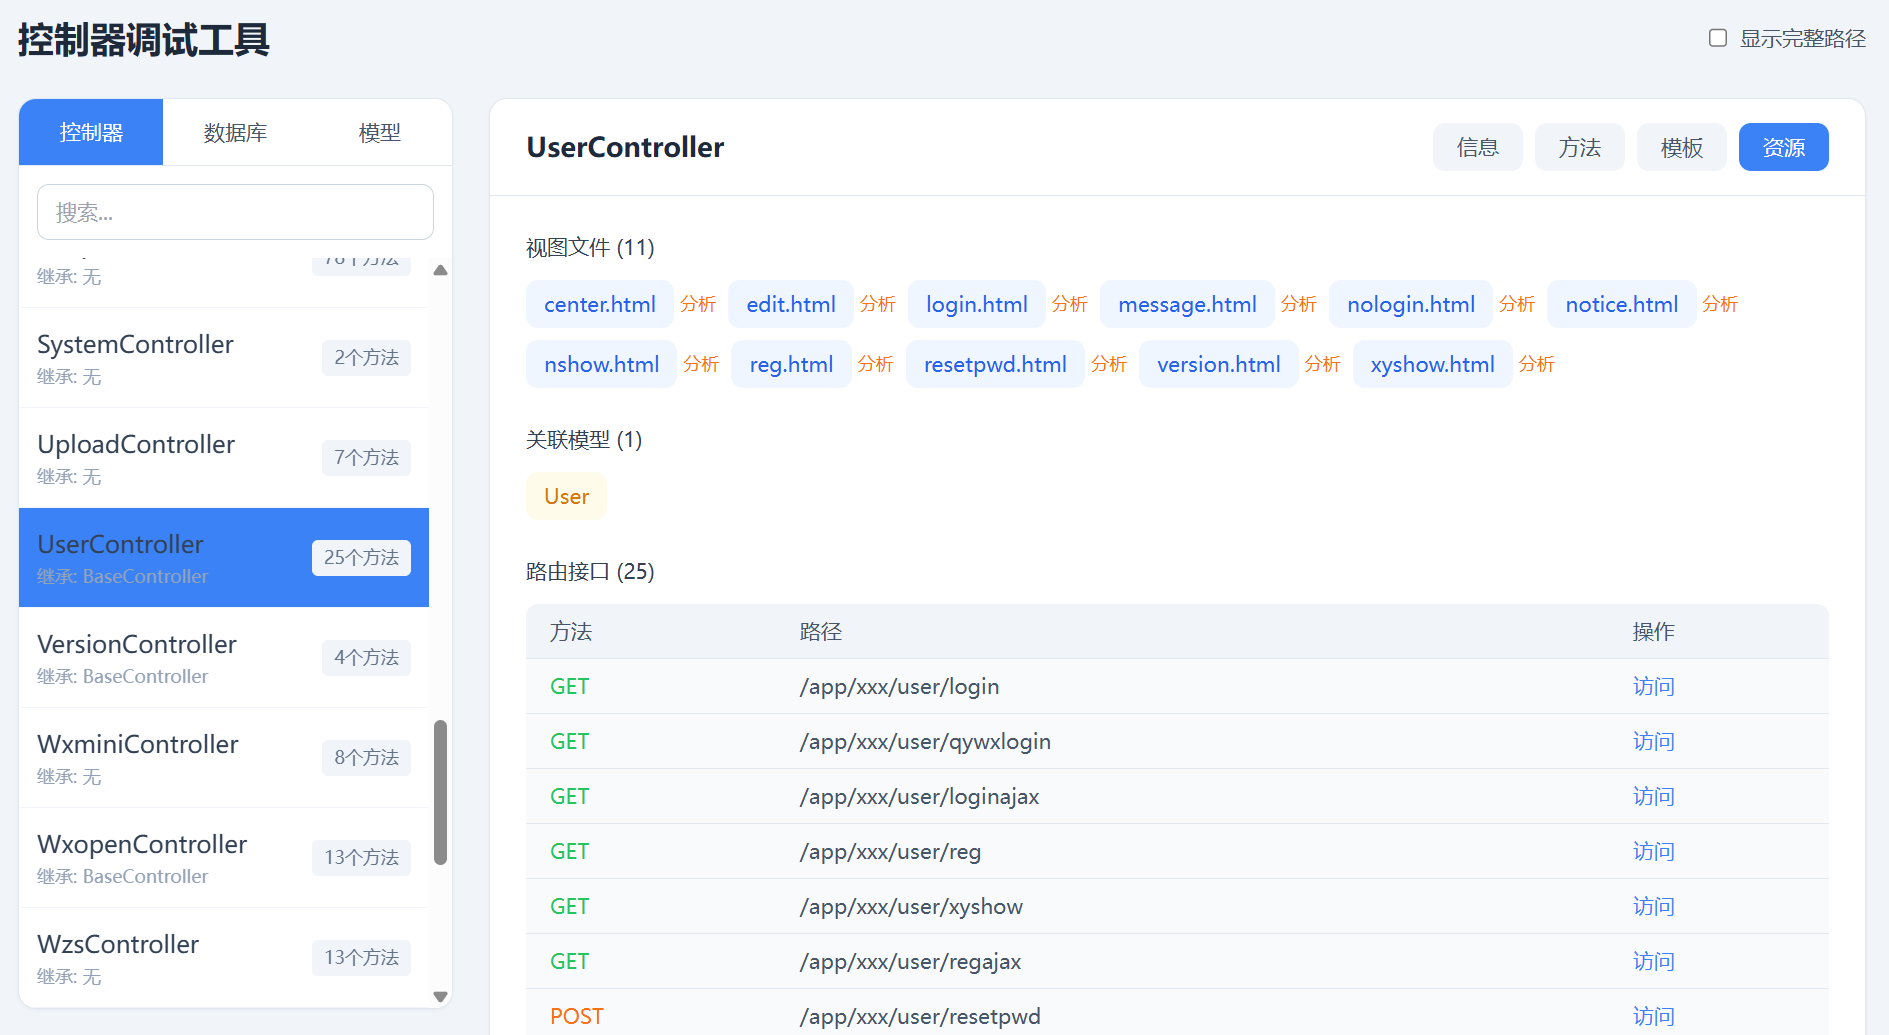The height and width of the screenshot is (1035, 1889).
Task: Open the resetpwd.html view file
Action: tap(994, 365)
